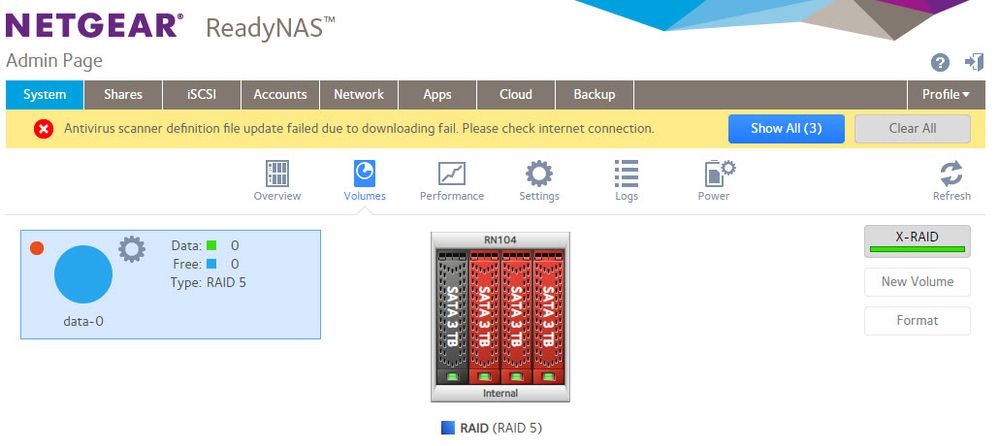The image size is (999, 446).
Task: Click the logout door icon
Action: (974, 63)
